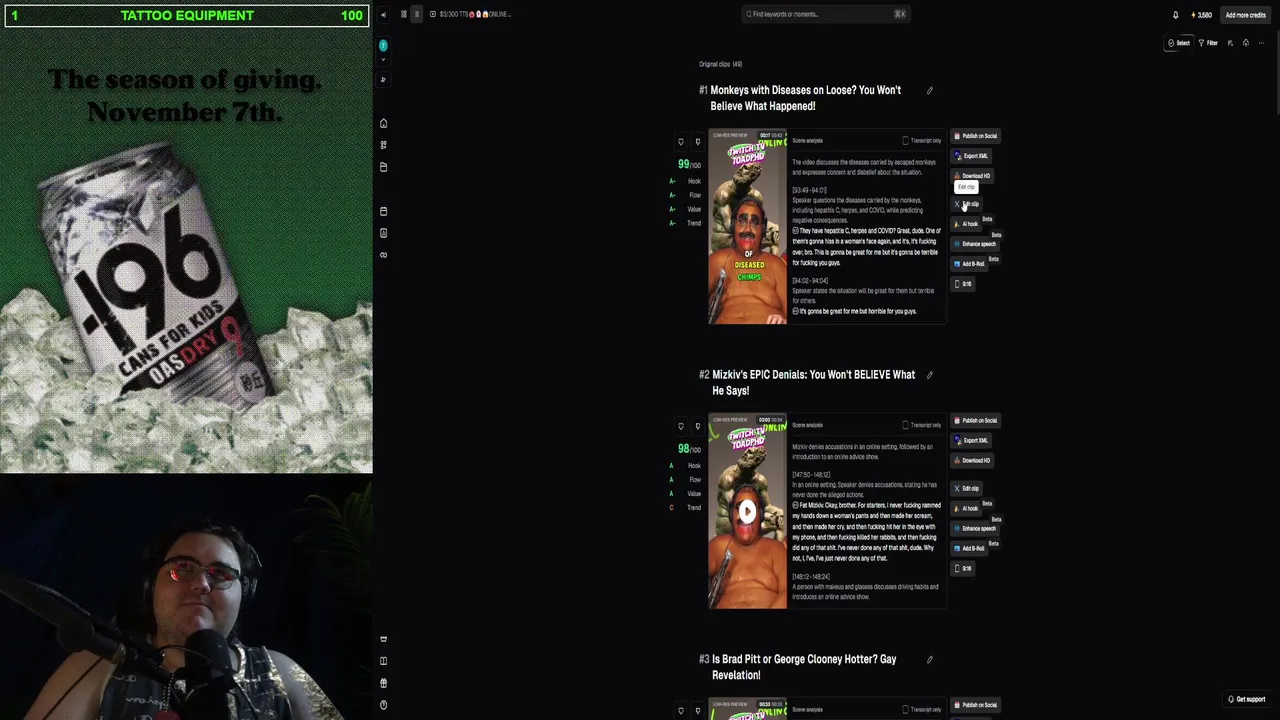The image size is (1280, 720).
Task: Toggle Transcript only for clip #2
Action: click(x=922, y=425)
